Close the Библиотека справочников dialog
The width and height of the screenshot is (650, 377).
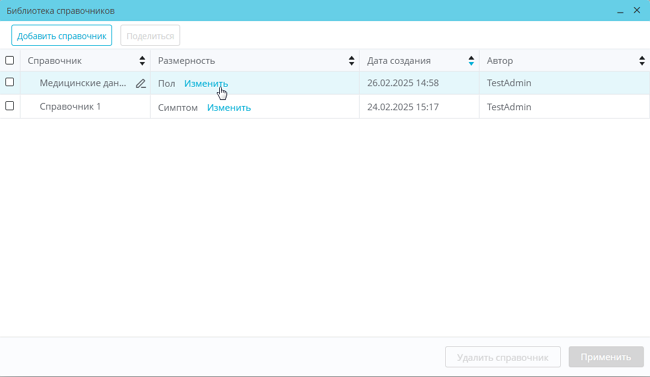click(x=637, y=10)
